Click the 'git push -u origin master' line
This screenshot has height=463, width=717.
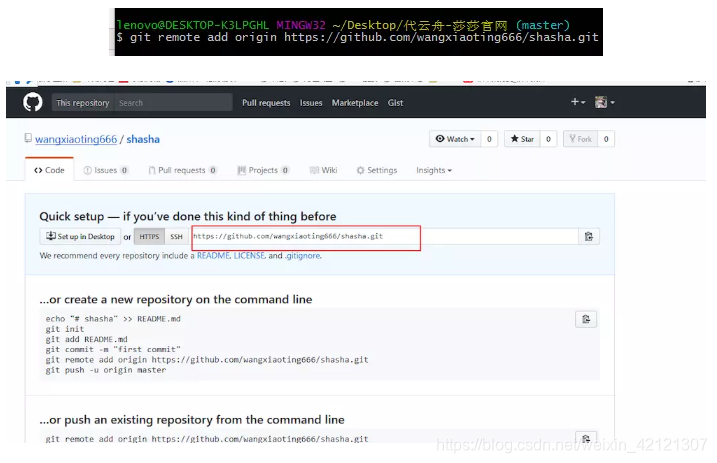[106, 370]
